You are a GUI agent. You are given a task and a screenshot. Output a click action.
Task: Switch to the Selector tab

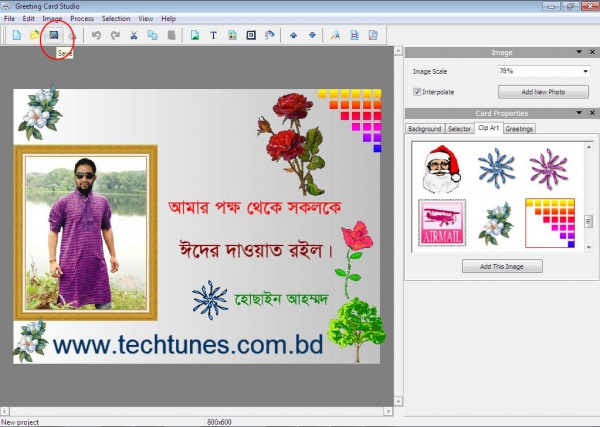pos(459,129)
